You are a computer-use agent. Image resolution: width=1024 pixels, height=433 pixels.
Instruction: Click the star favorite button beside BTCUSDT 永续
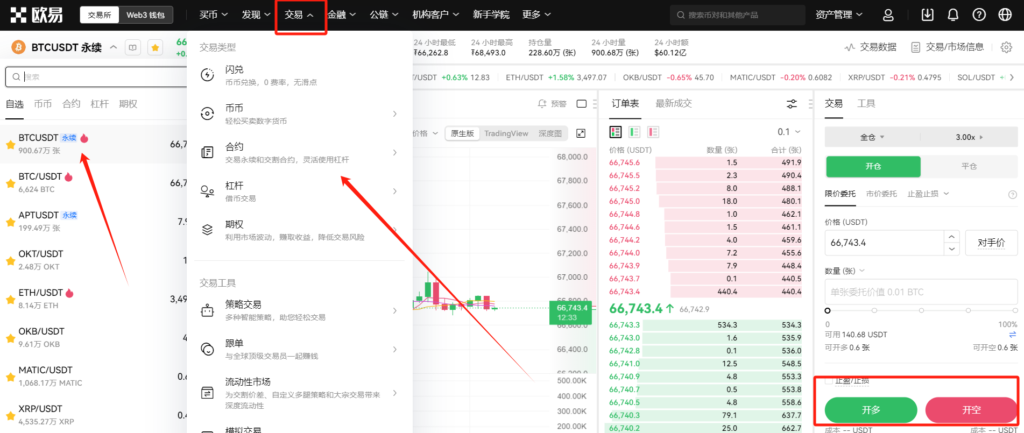pos(155,48)
